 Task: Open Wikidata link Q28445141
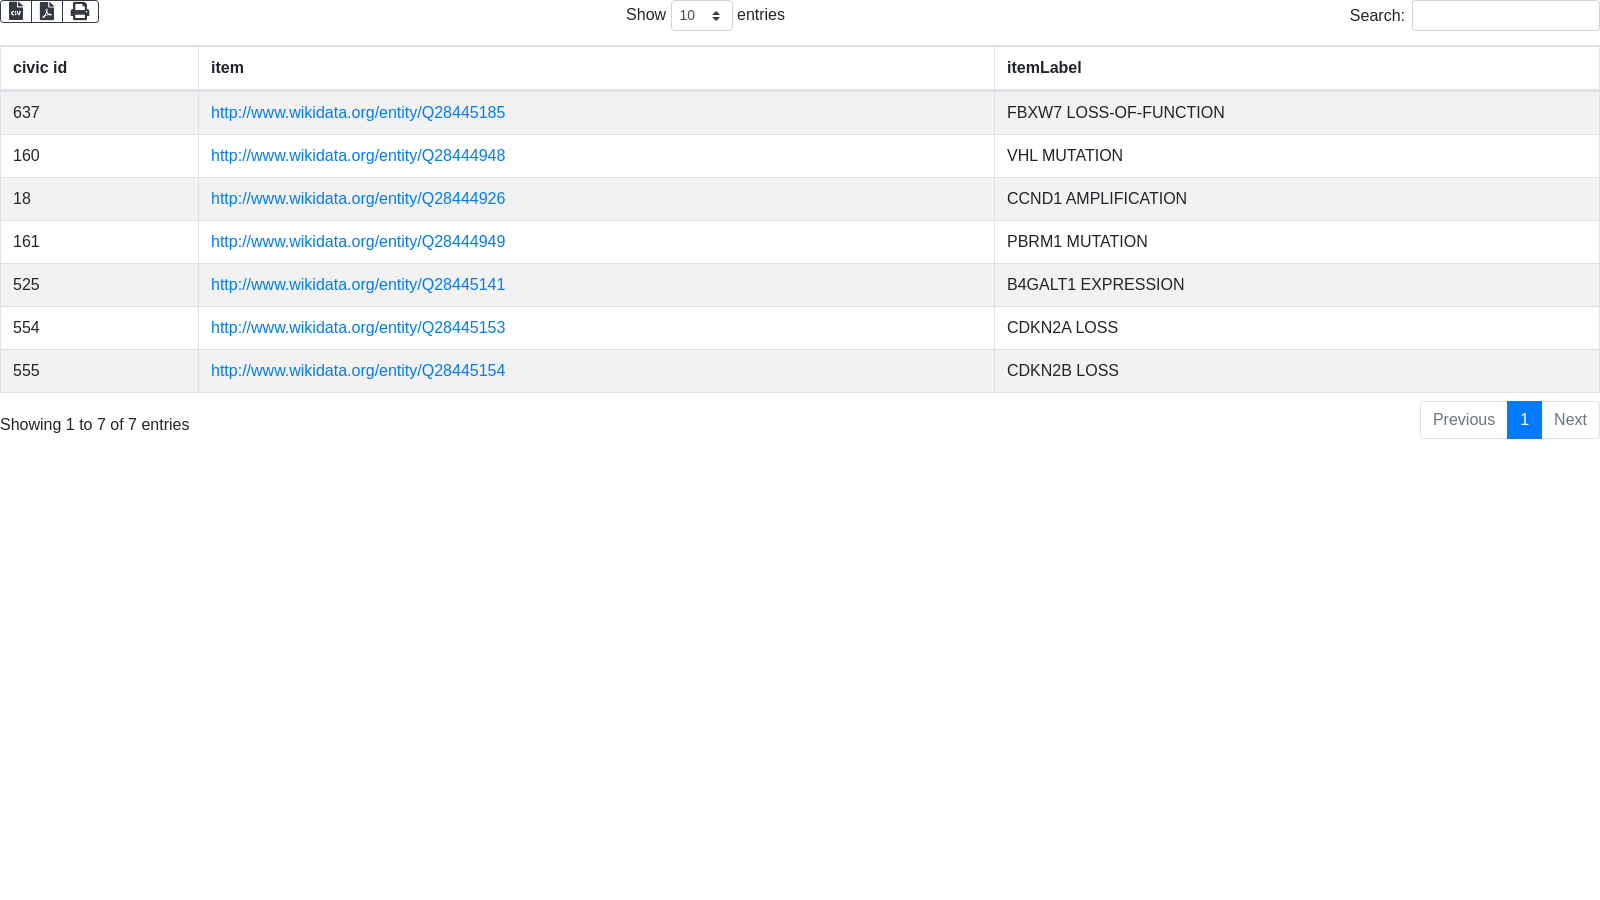pos(358,285)
